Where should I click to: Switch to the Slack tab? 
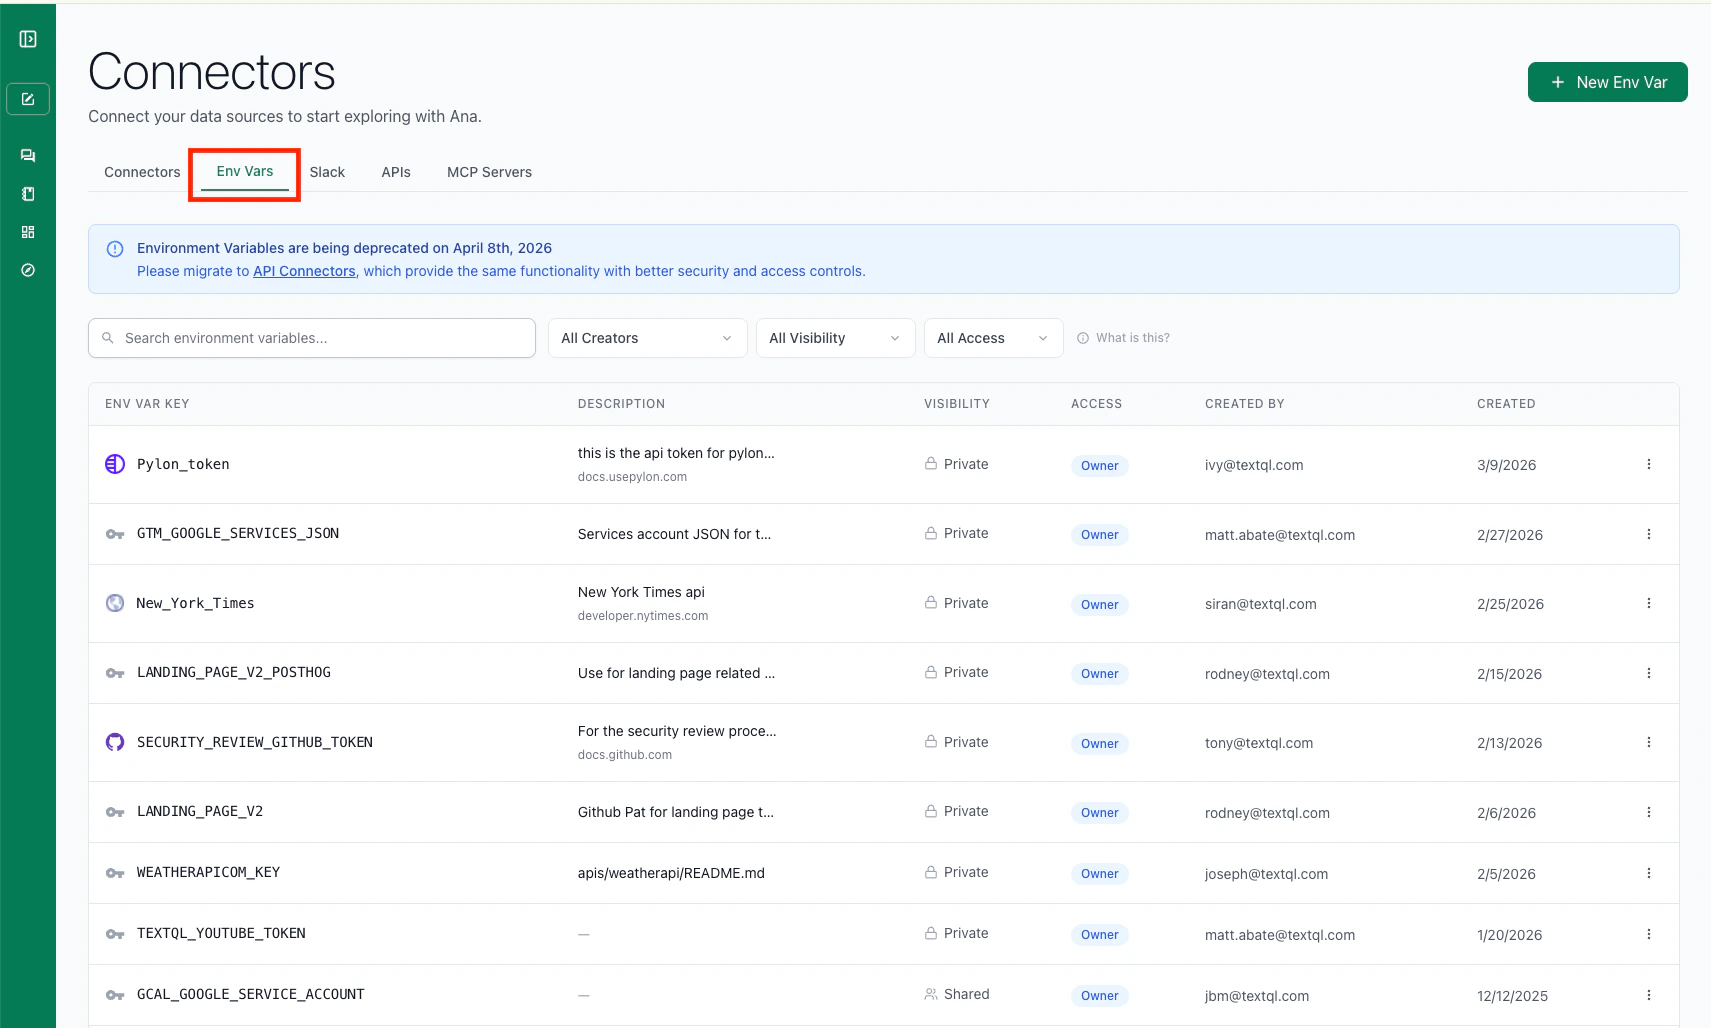coord(327,172)
